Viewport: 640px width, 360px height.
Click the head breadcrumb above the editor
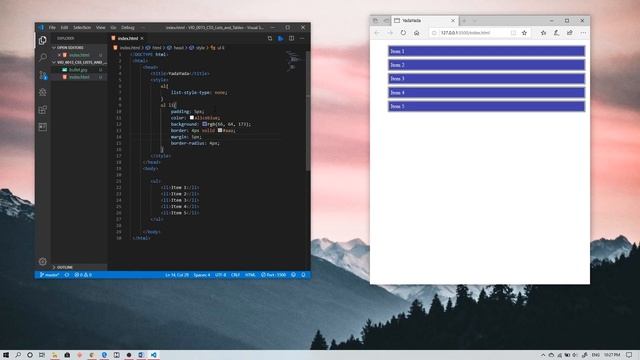tap(179, 48)
